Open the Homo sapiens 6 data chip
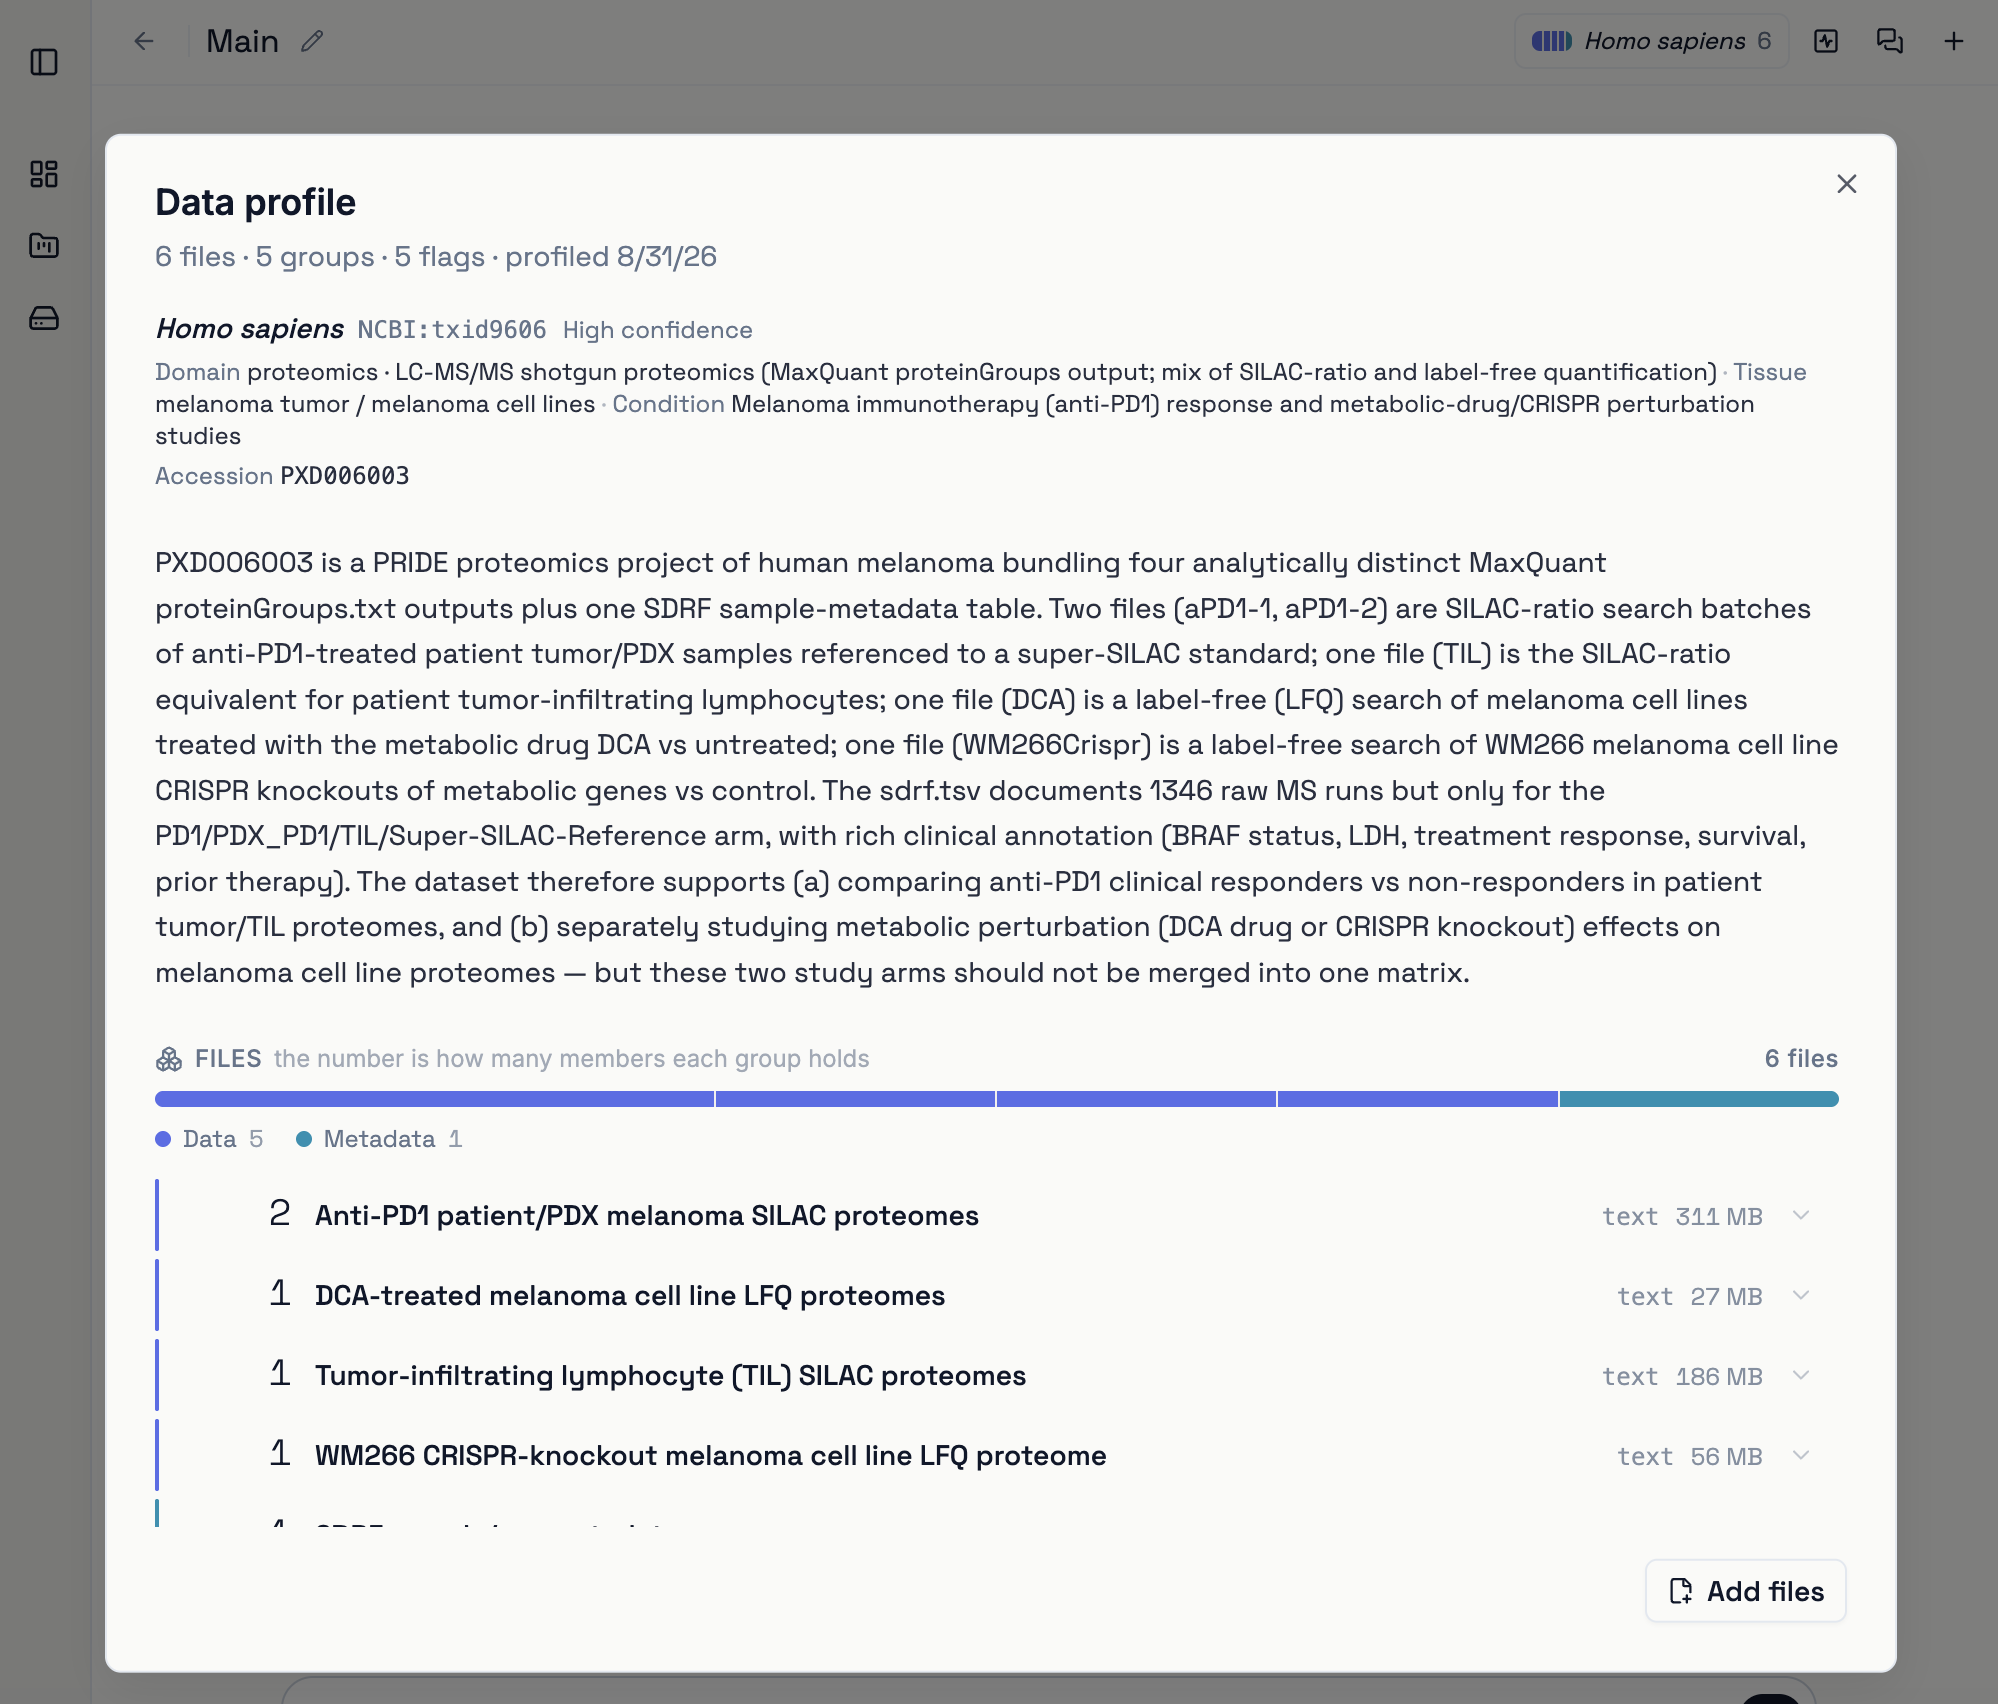This screenshot has height=1704, width=1998. click(1652, 41)
